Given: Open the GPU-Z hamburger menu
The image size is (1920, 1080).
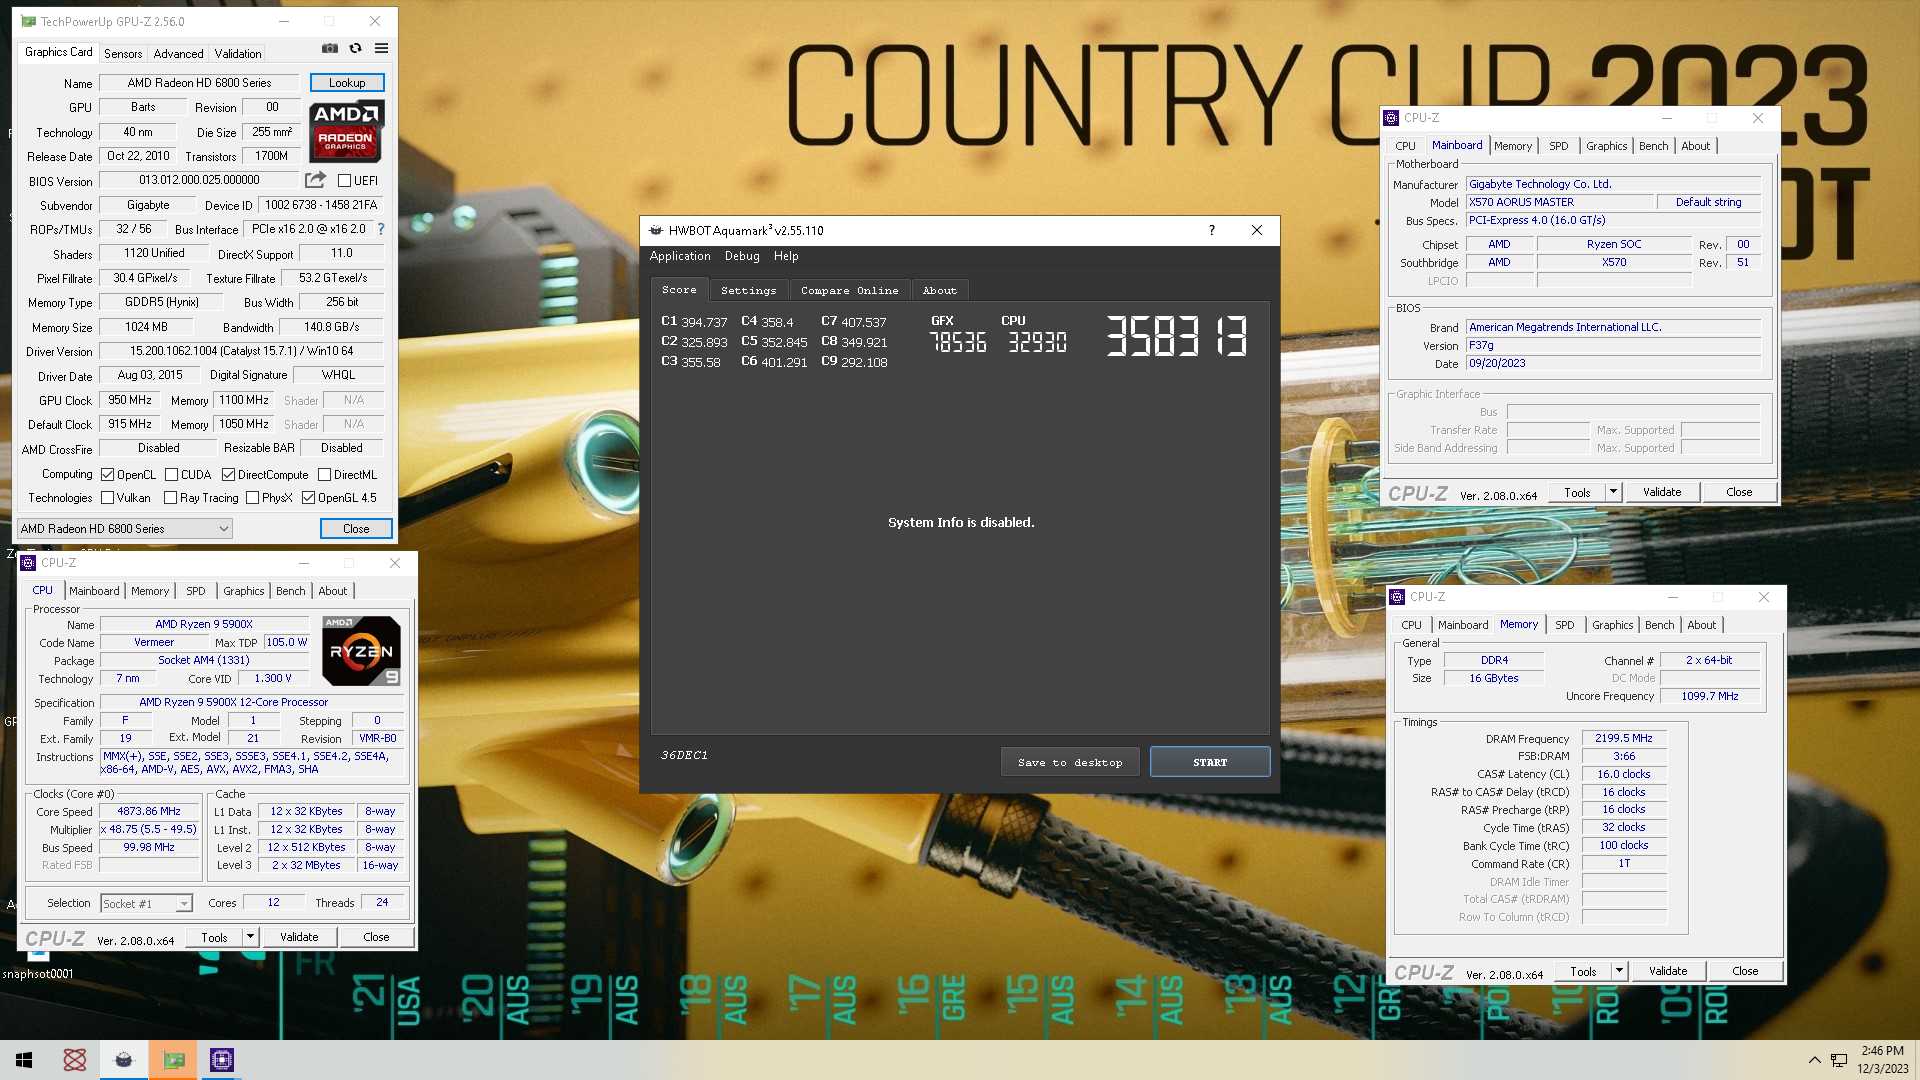Looking at the screenshot, I should point(381,48).
